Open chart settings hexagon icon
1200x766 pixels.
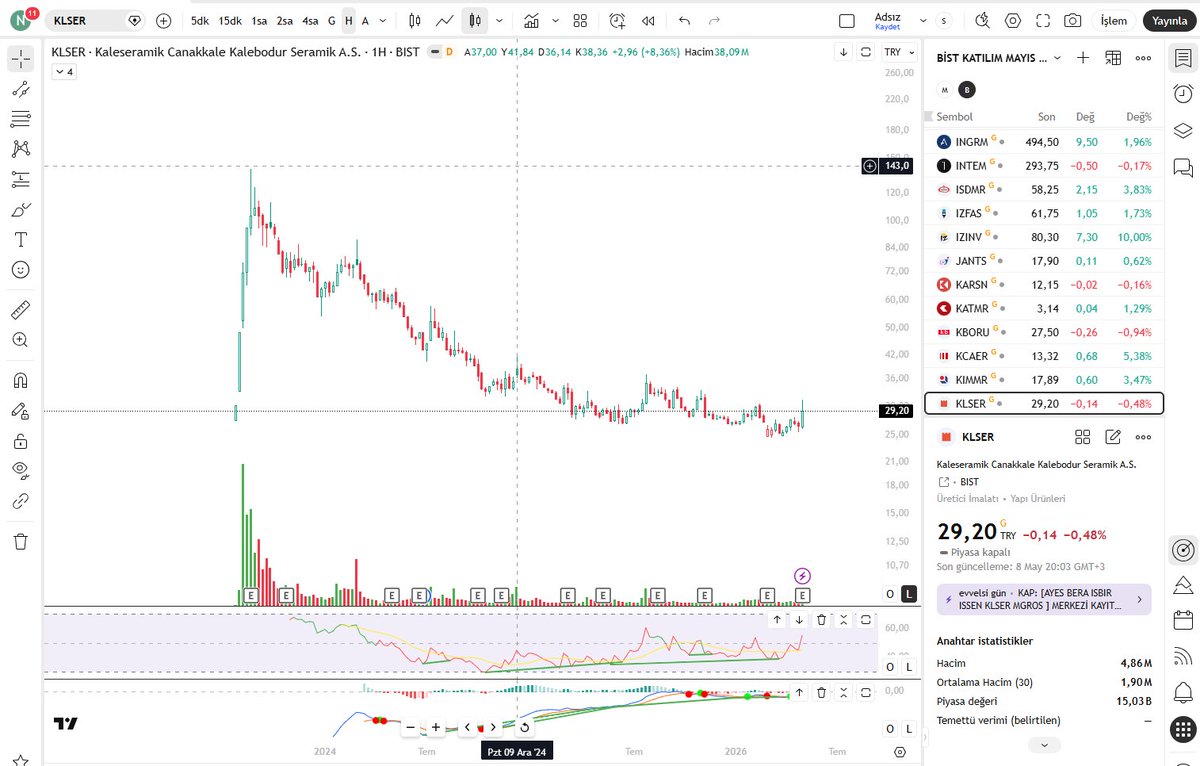click(1013, 20)
